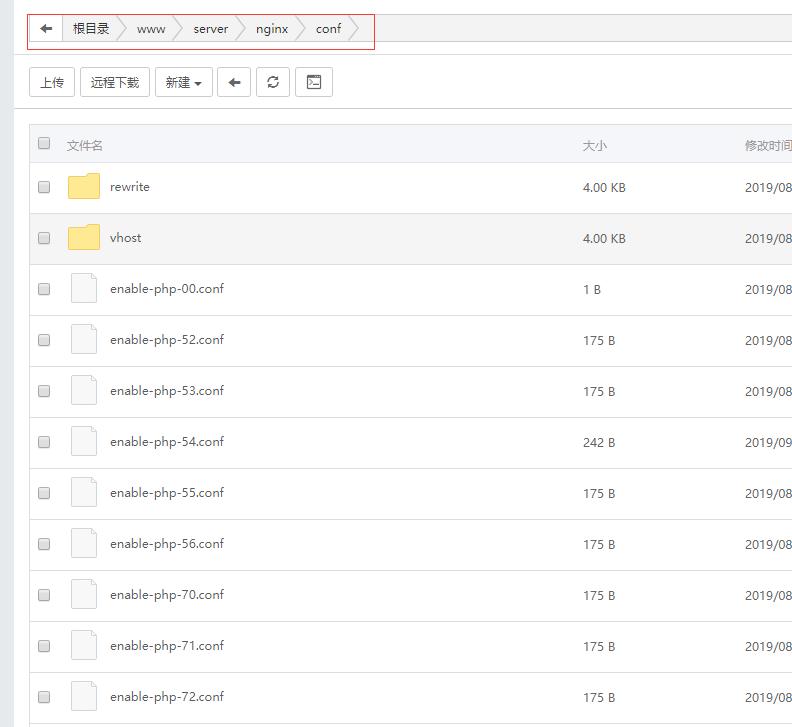The height and width of the screenshot is (727, 792).
Task: Sort by 文件名 column header
Action: point(85,146)
